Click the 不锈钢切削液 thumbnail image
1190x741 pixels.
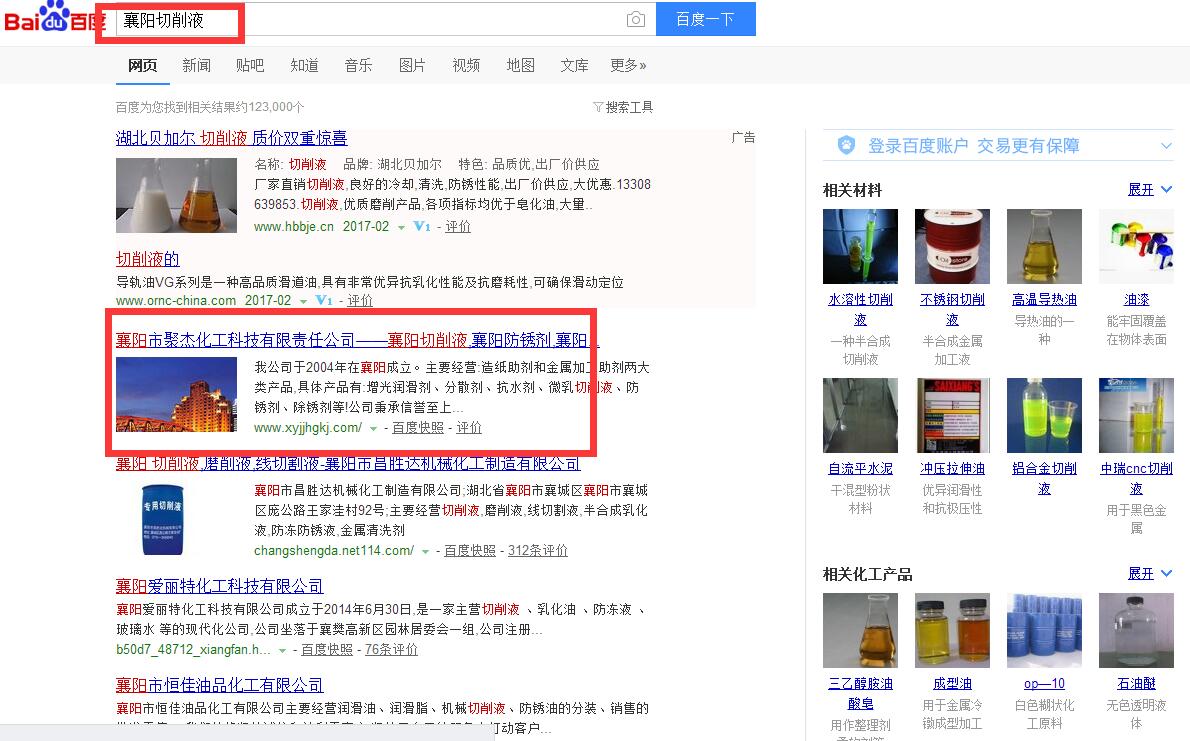(x=952, y=247)
